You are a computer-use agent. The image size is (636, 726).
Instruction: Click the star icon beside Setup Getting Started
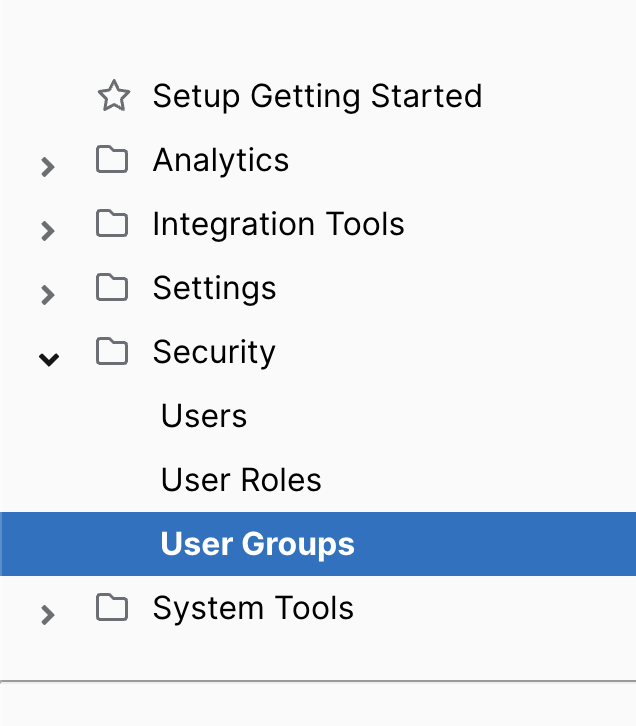(x=113, y=96)
